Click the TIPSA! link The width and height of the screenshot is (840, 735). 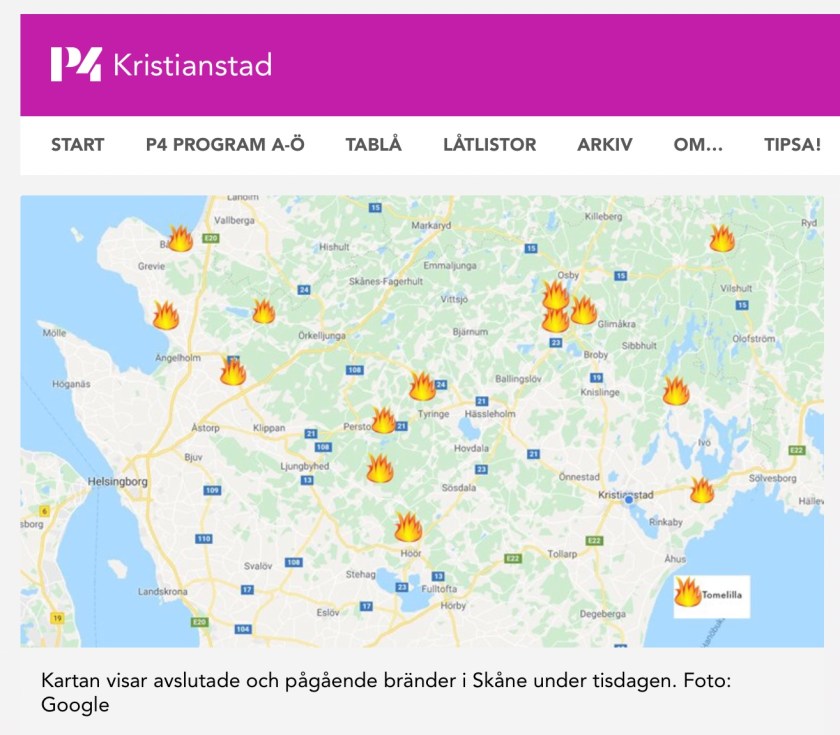point(792,145)
